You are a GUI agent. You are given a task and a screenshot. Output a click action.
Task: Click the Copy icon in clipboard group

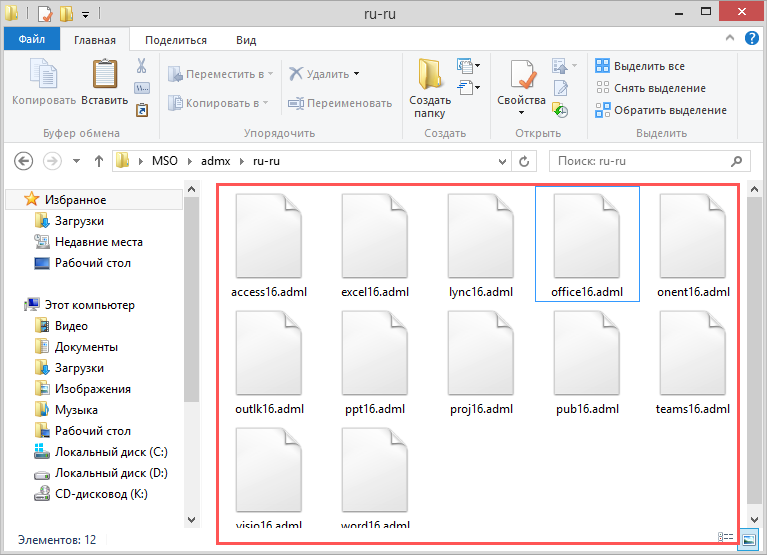(x=44, y=72)
